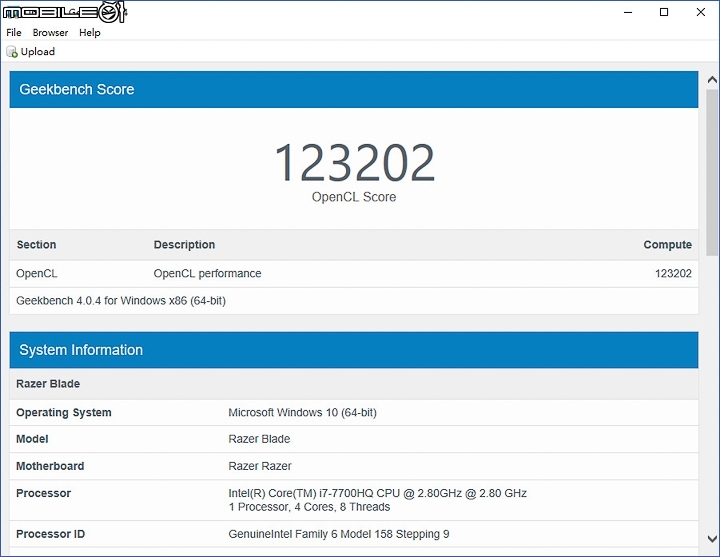
Task: Click the Motherboard label
Action: tap(50, 466)
